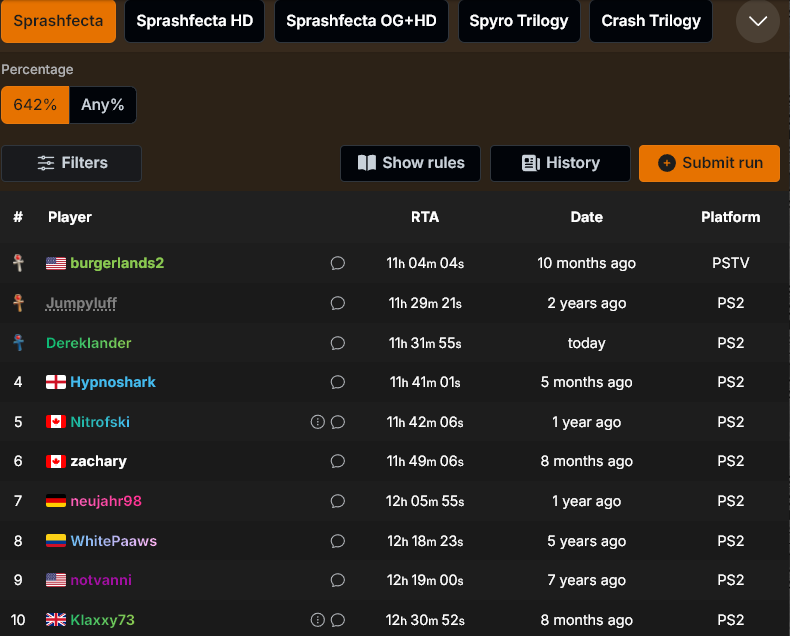Select the 642% percentage option
790x636 pixels.
click(x=35, y=105)
